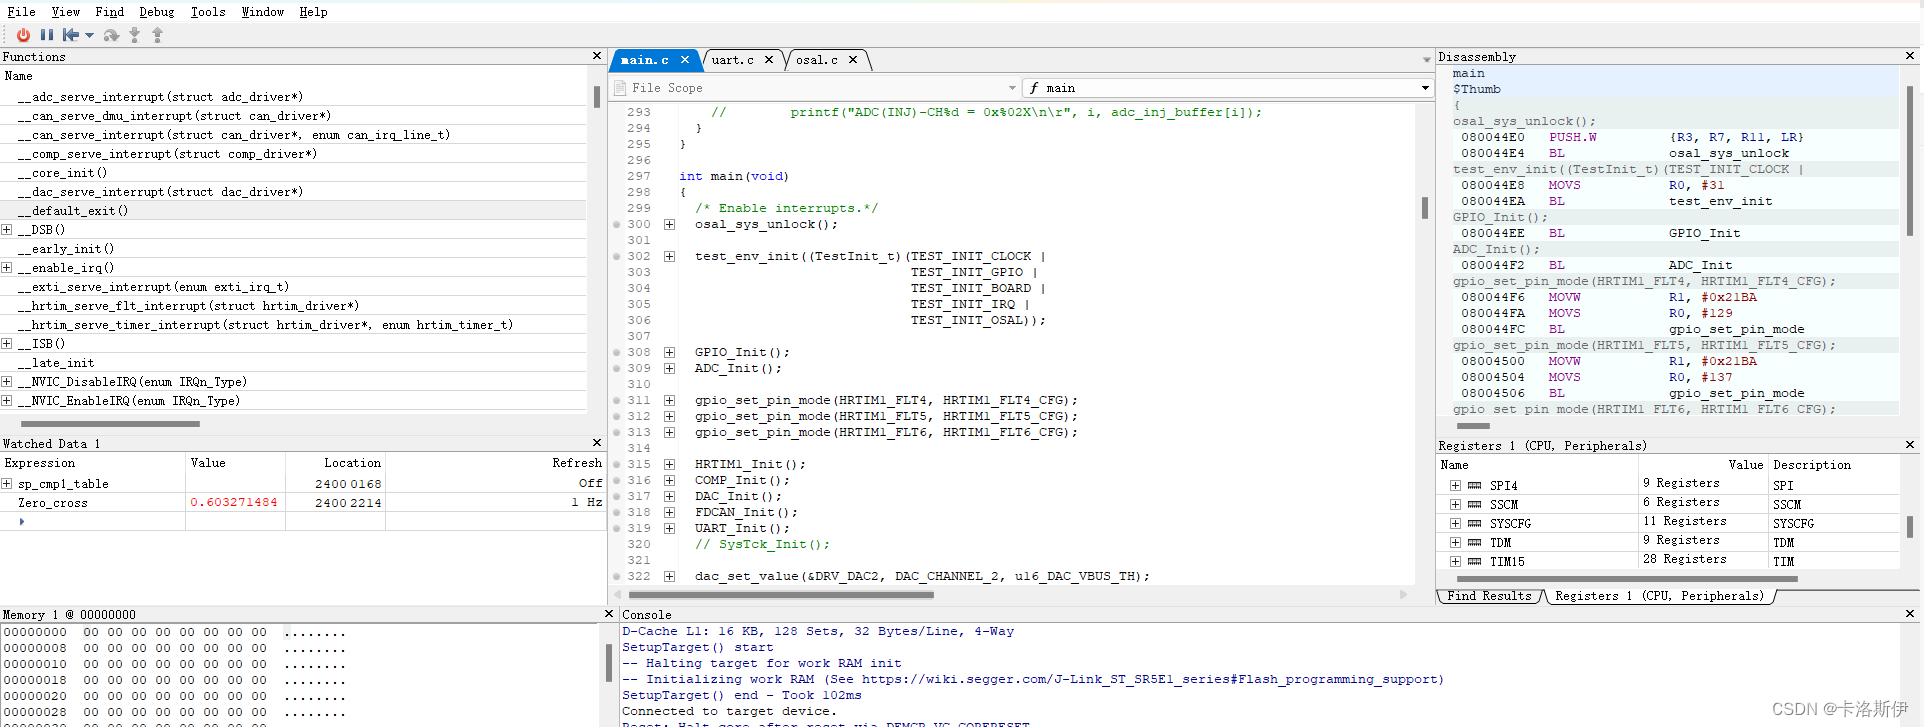Close the Functions panel
Viewport: 1924px width, 727px height.
pos(597,56)
